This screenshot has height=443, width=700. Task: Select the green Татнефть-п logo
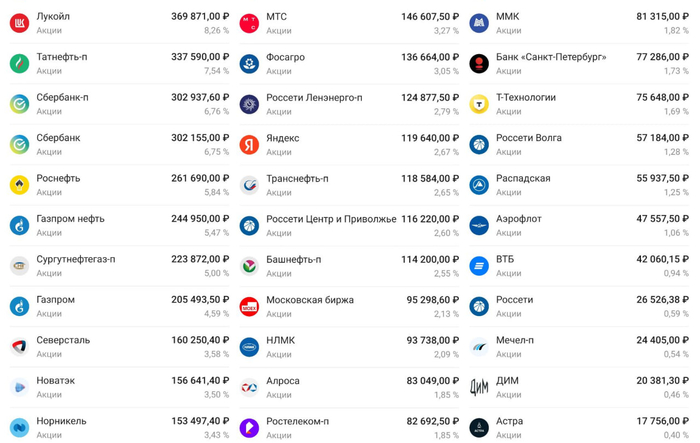[x=19, y=63]
